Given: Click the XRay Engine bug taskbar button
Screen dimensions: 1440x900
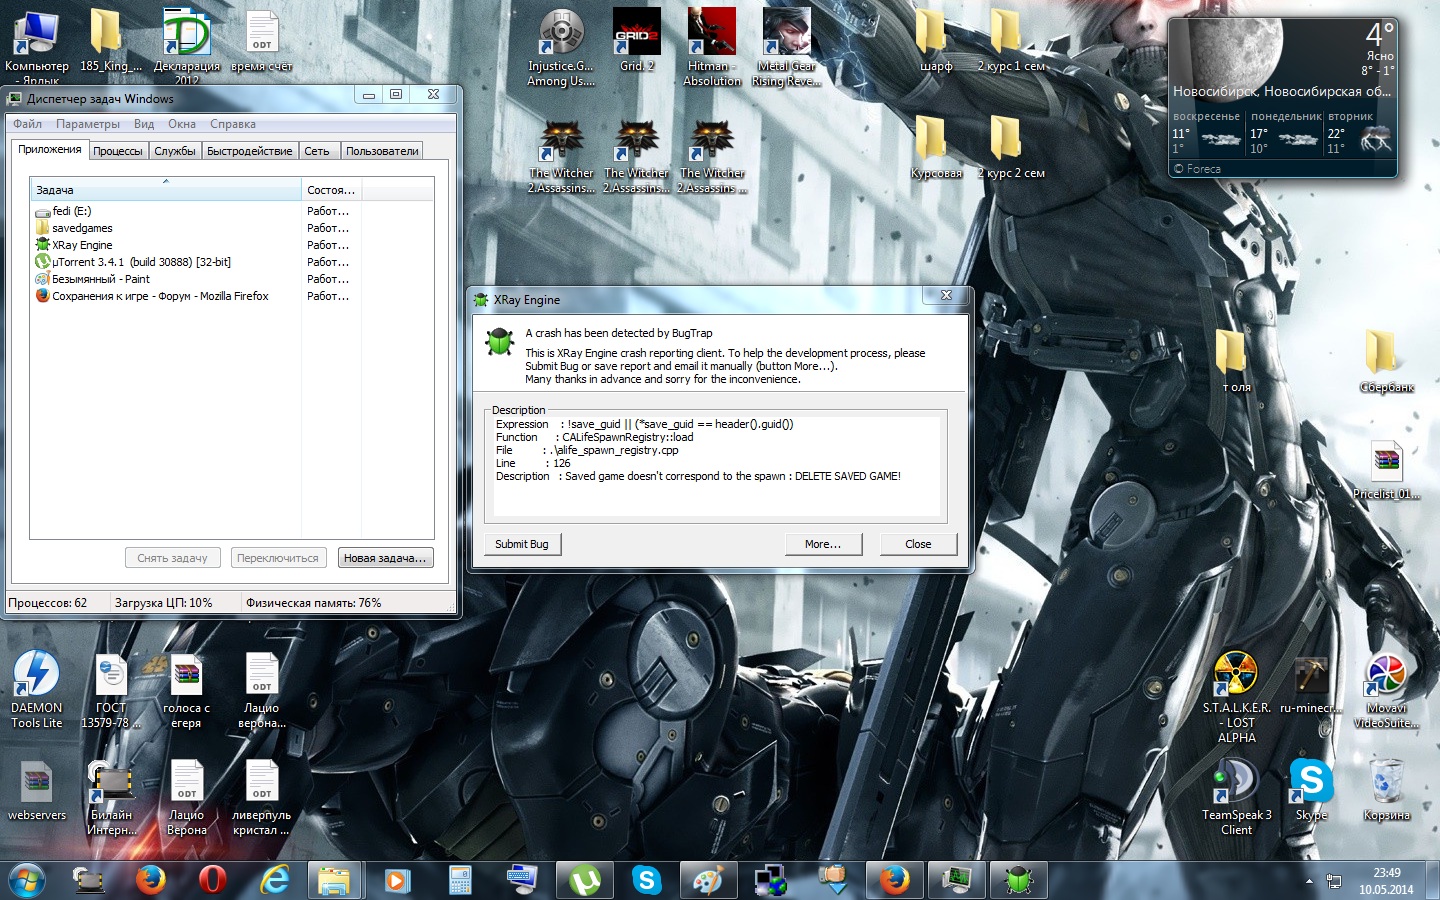Looking at the screenshot, I should click(x=1018, y=880).
